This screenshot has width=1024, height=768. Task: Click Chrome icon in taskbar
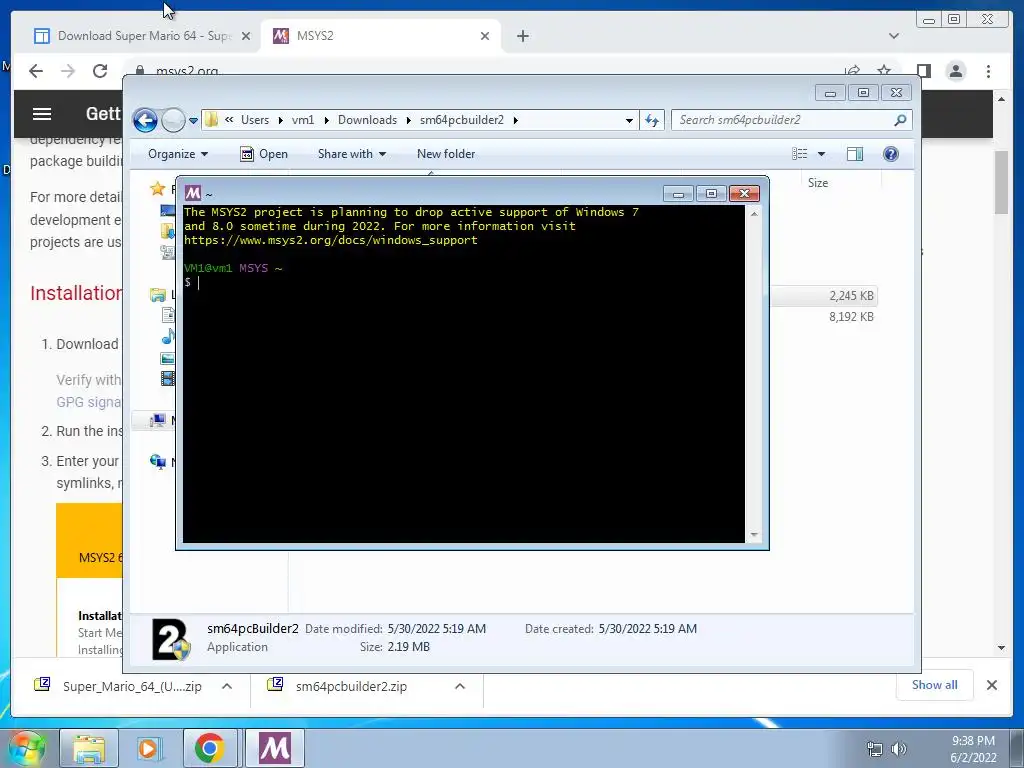[209, 748]
